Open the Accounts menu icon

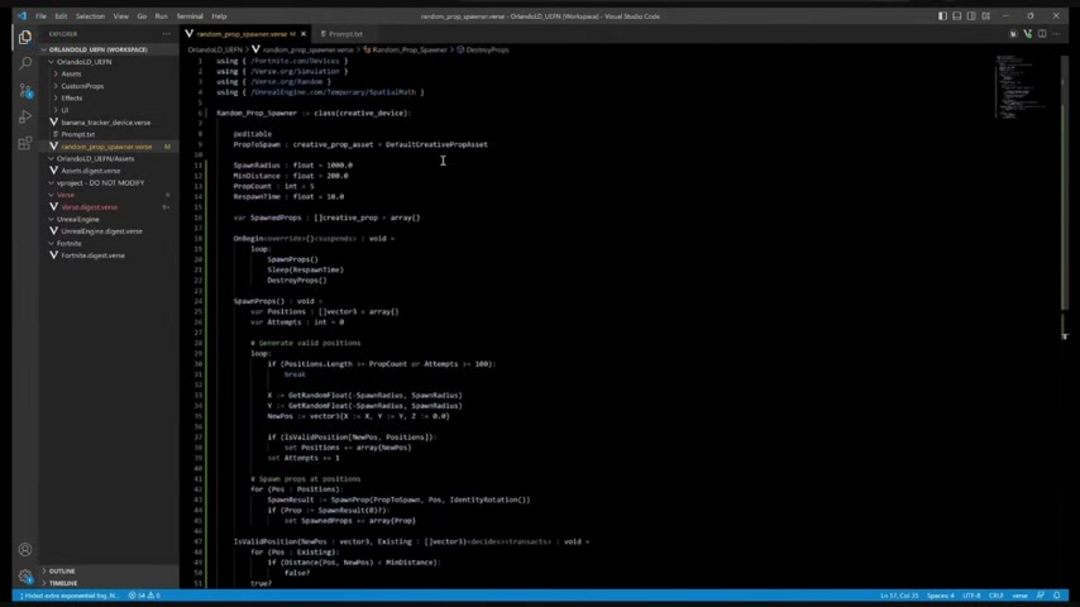coord(25,549)
